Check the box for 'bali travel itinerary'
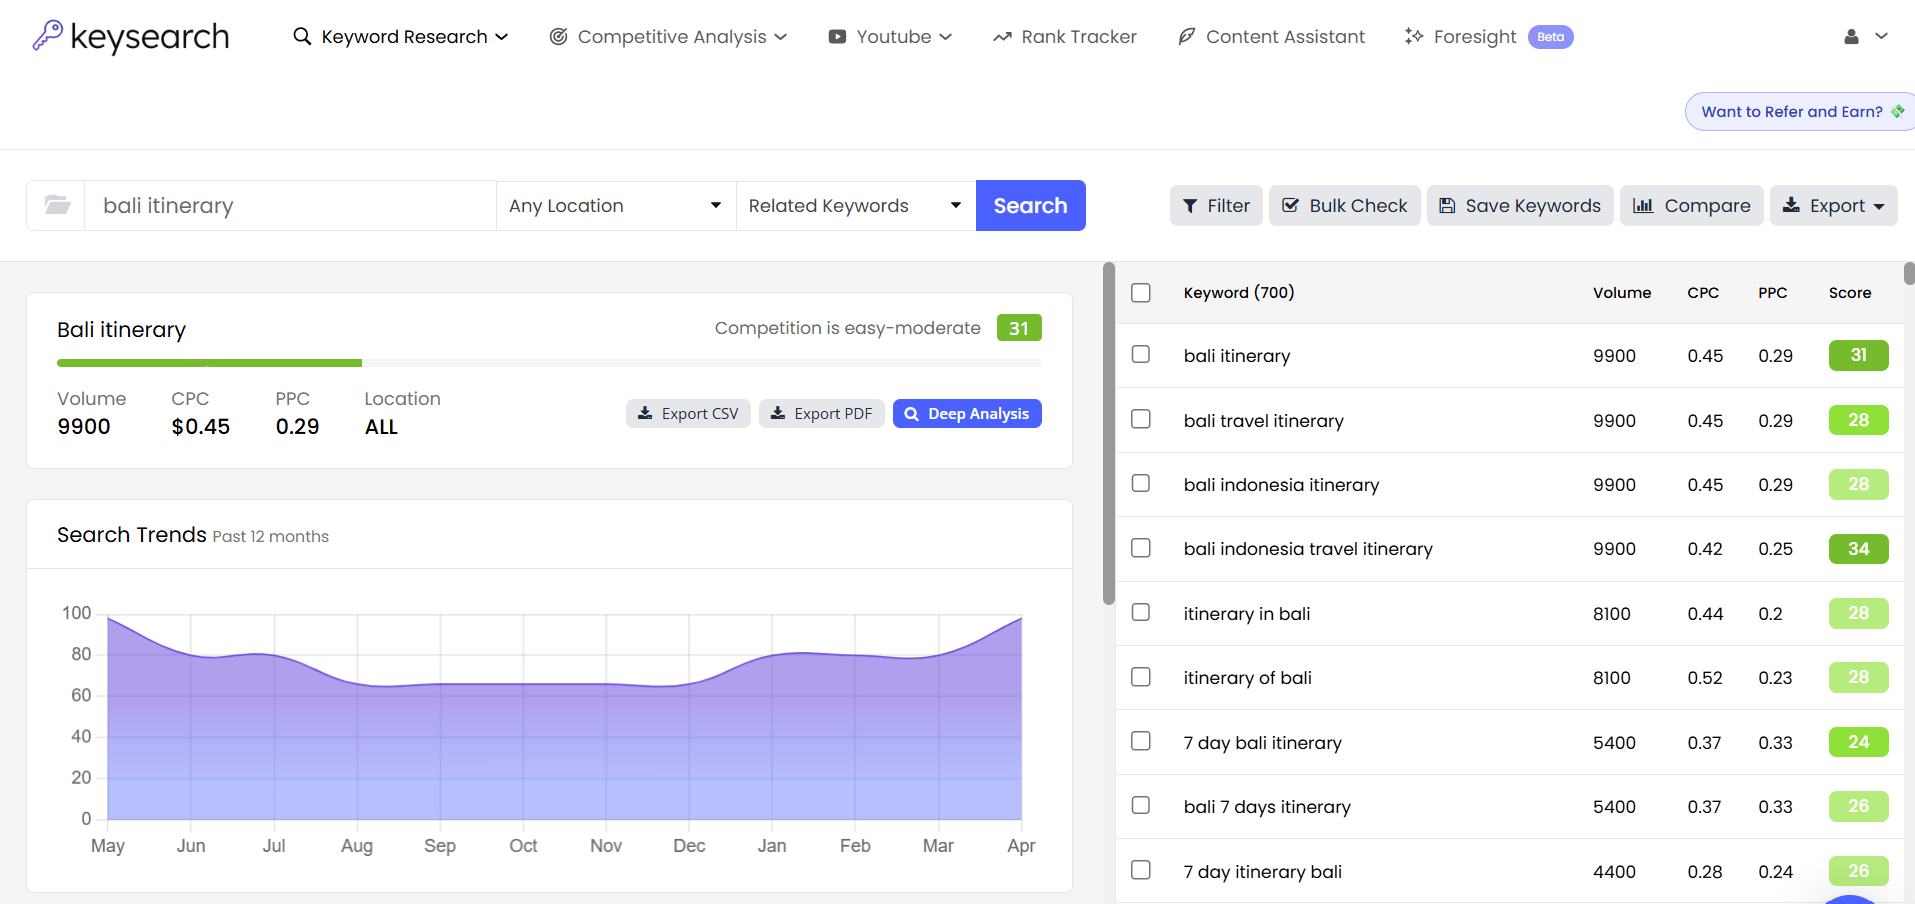 (x=1141, y=419)
